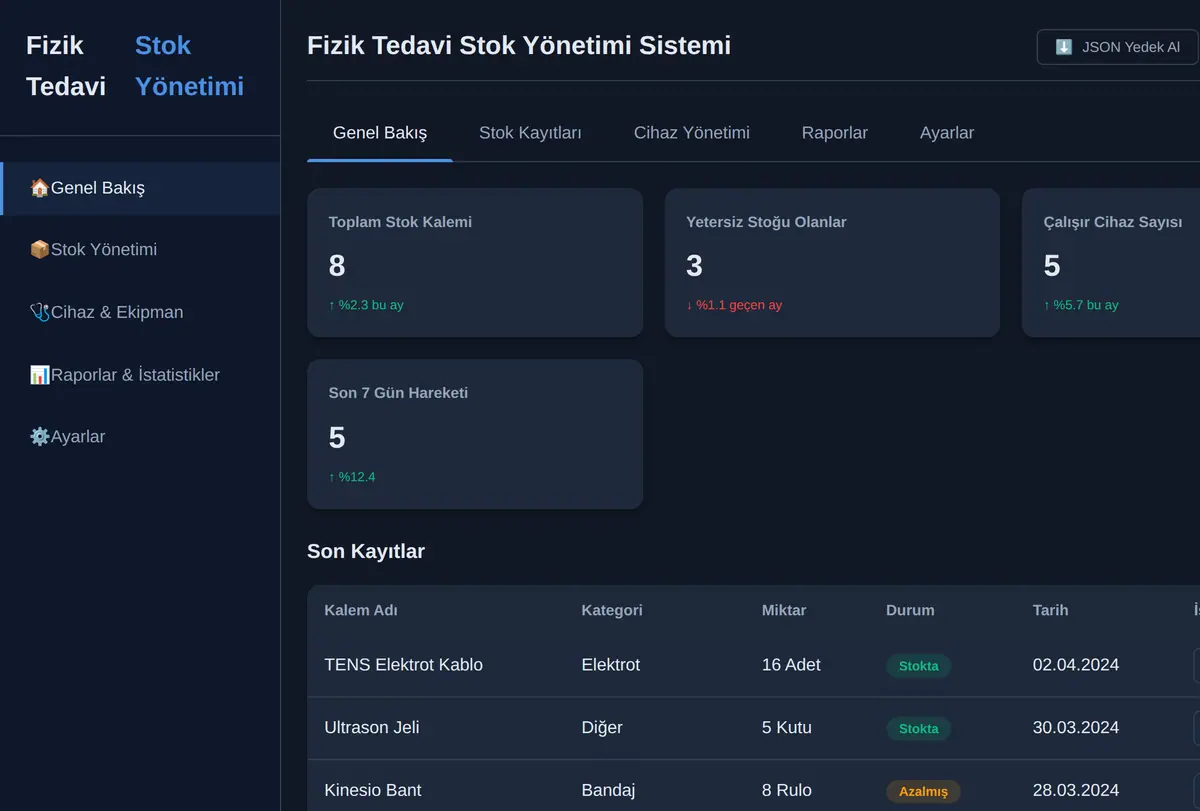Open Genel Bakış in the sidebar

click(140, 188)
